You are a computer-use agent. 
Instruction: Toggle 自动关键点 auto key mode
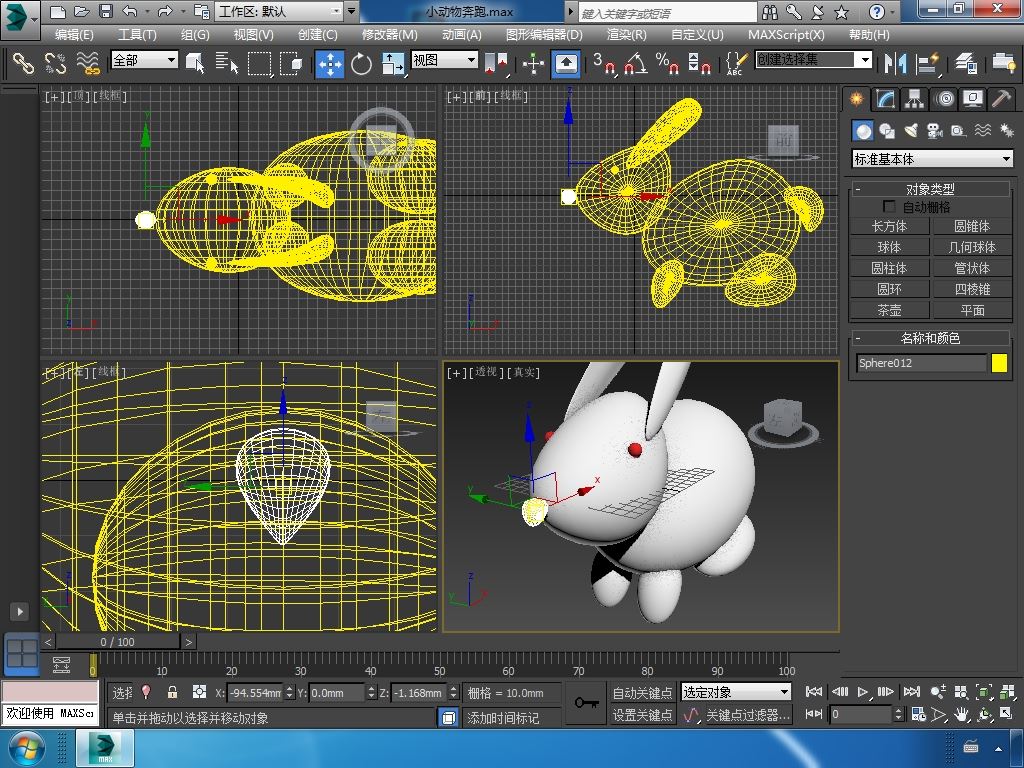(642, 692)
